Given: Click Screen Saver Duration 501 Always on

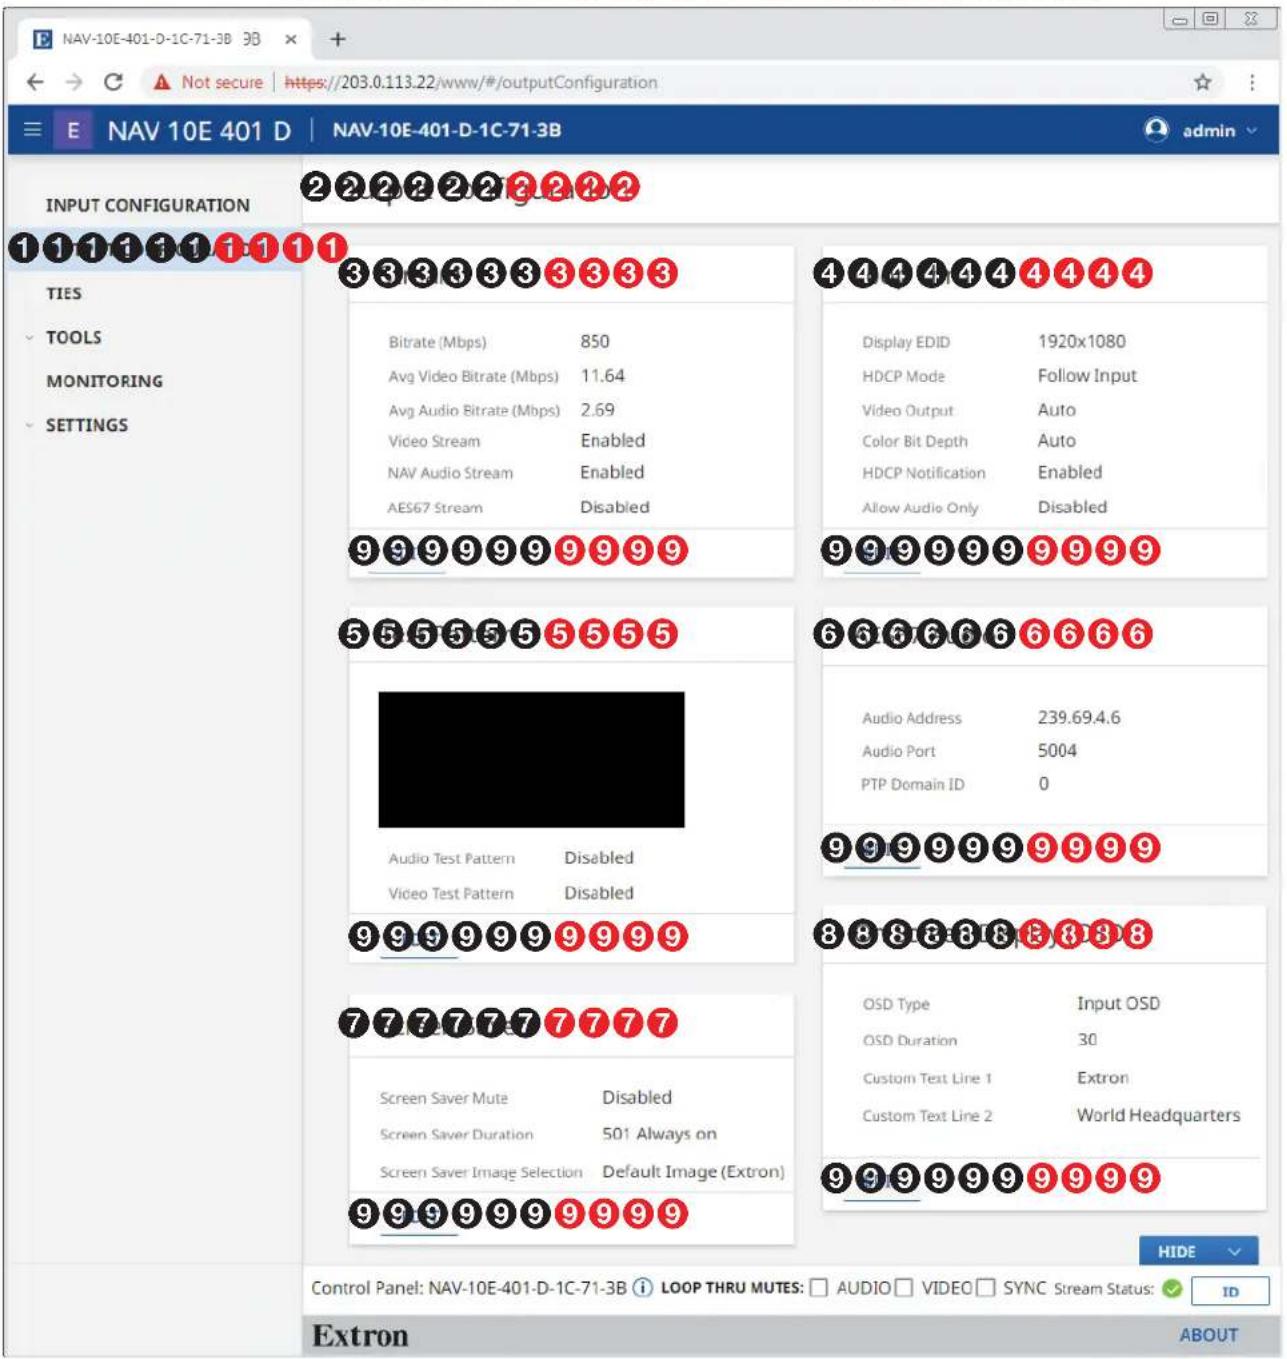Looking at the screenshot, I should tap(659, 1134).
